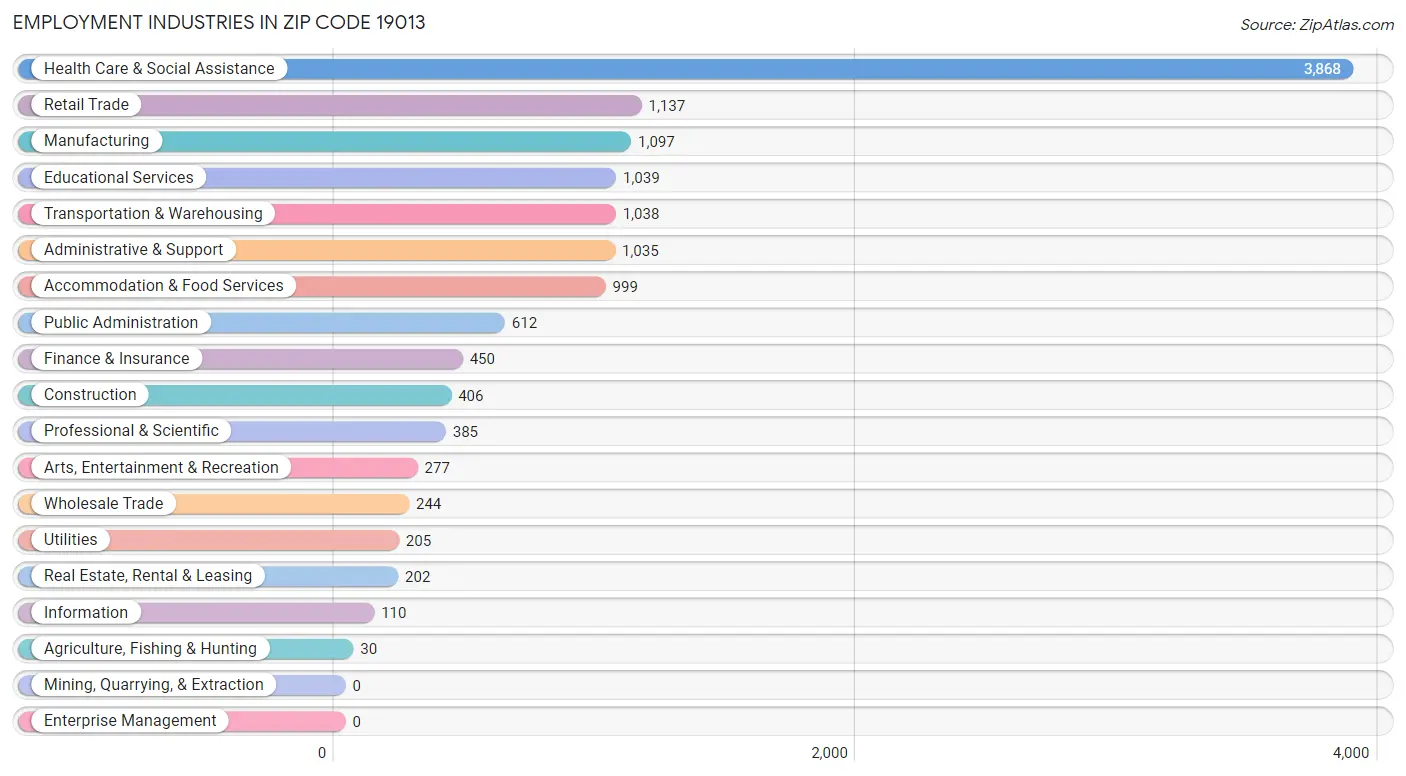The image size is (1406, 776).
Task: Select the 244 value beside Wholesale Trade
Action: coord(429,504)
